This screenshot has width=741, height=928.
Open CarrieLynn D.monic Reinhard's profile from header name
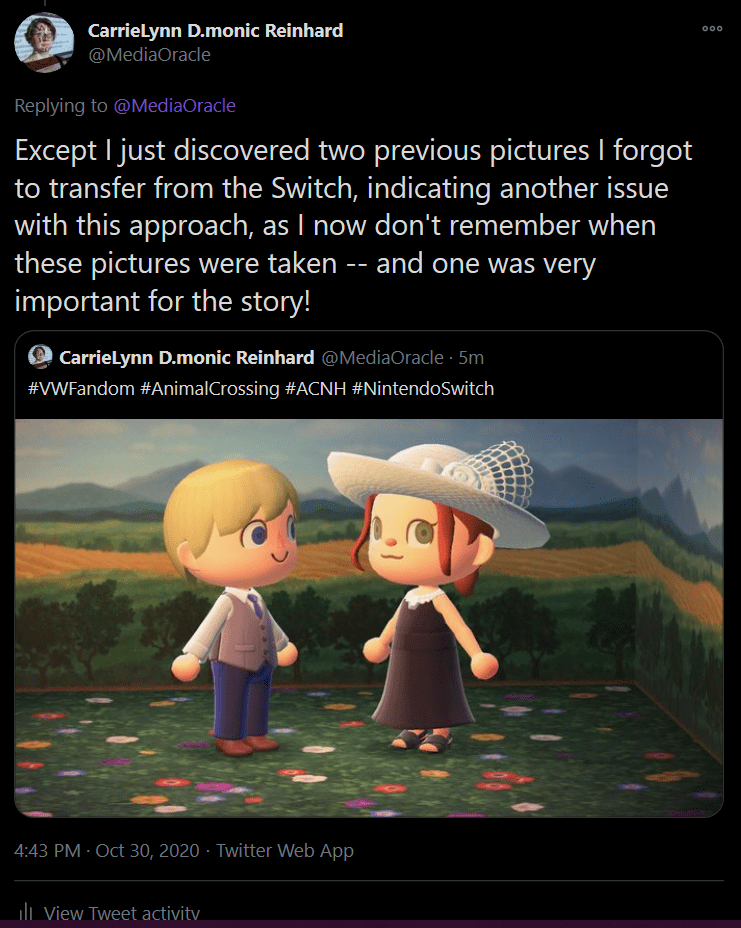click(x=216, y=30)
